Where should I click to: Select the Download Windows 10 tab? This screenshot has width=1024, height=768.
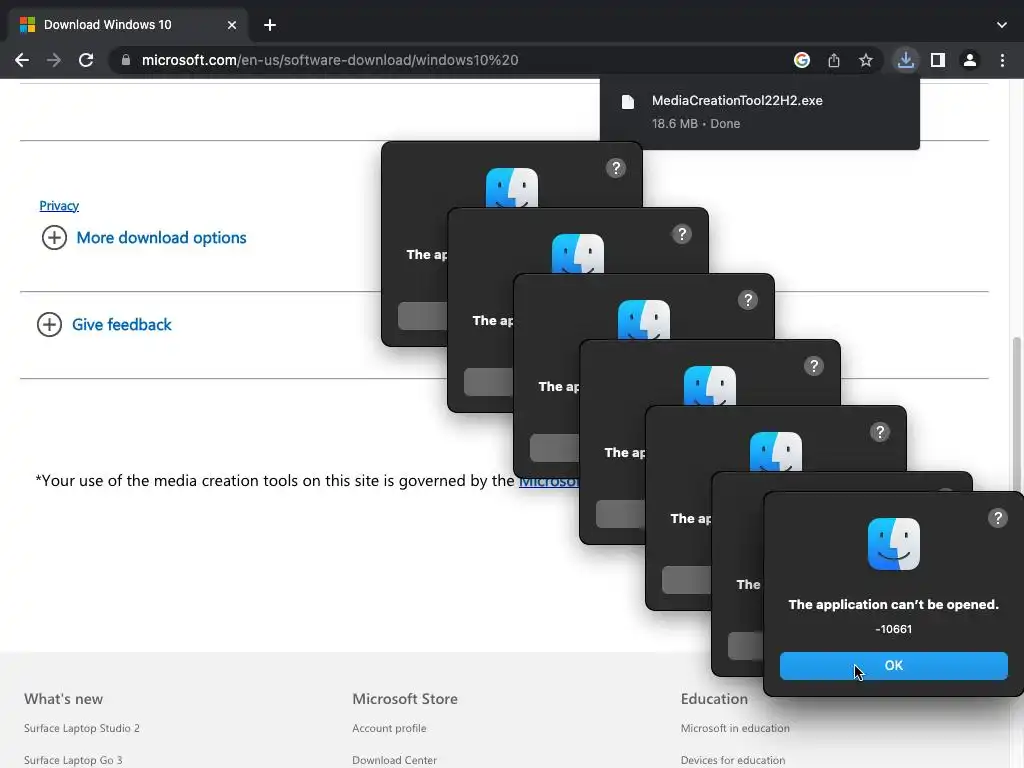(127, 25)
